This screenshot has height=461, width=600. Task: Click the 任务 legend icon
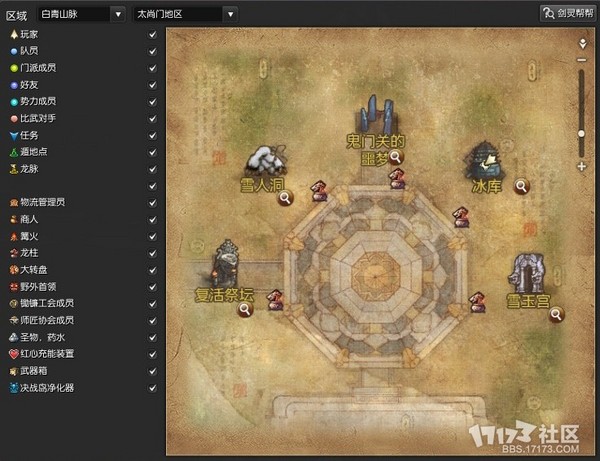14,135
